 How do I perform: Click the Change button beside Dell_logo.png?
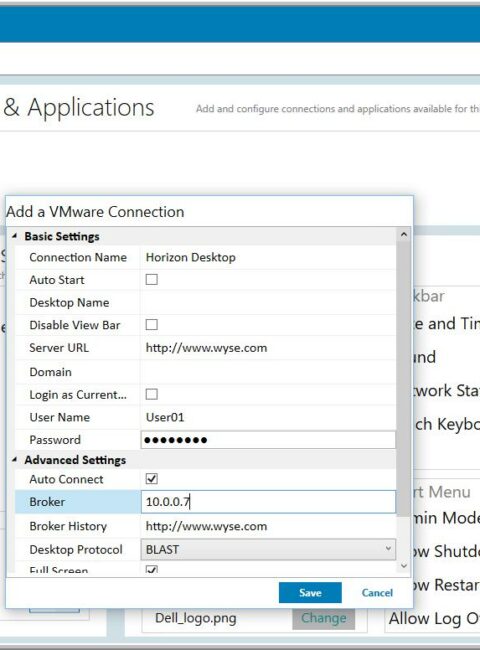(323, 618)
